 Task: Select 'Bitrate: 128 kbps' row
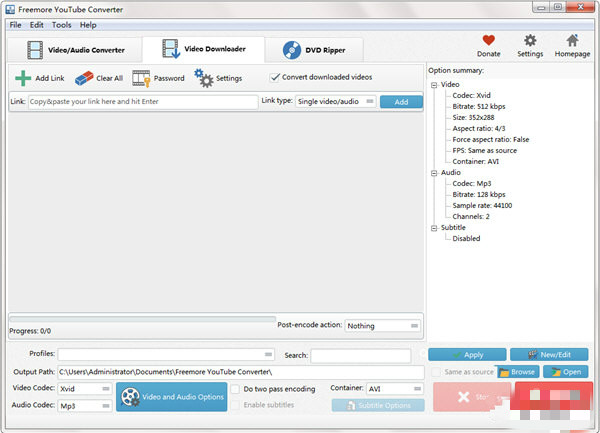click(x=479, y=195)
